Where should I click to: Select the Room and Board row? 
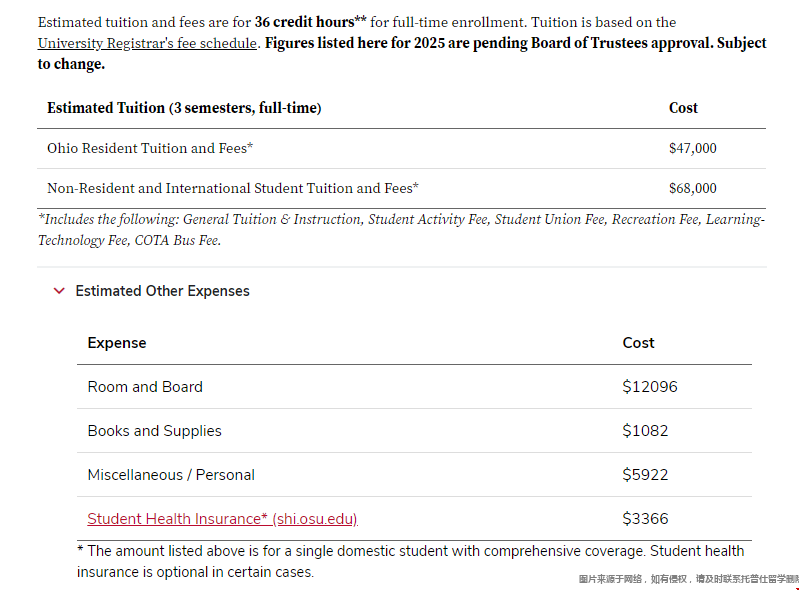[x=414, y=387]
